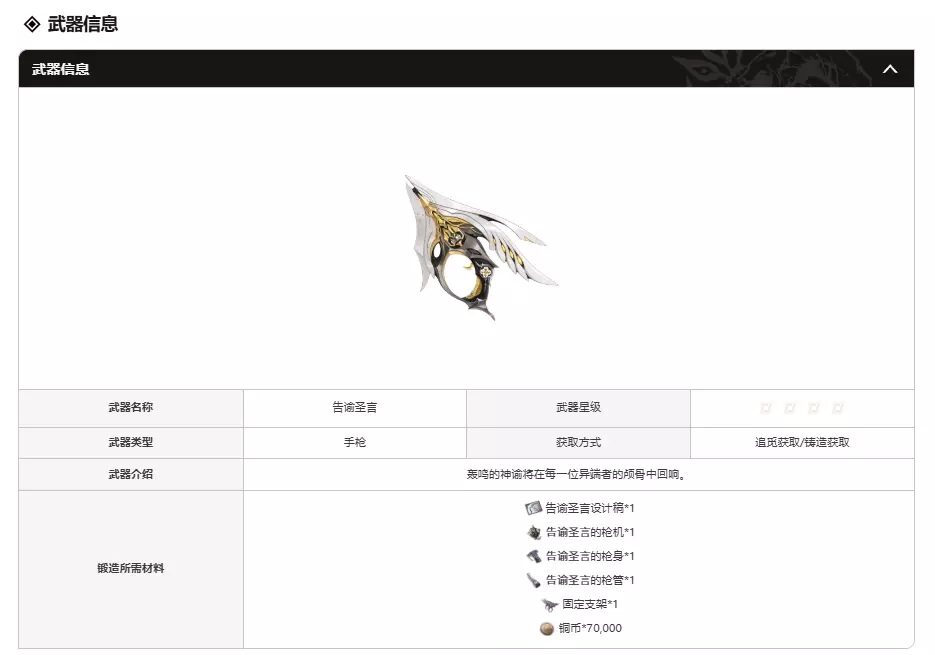The height and width of the screenshot is (655, 935).
Task: Open the 告谕圣言的枪管*1 material link
Action: (590, 580)
